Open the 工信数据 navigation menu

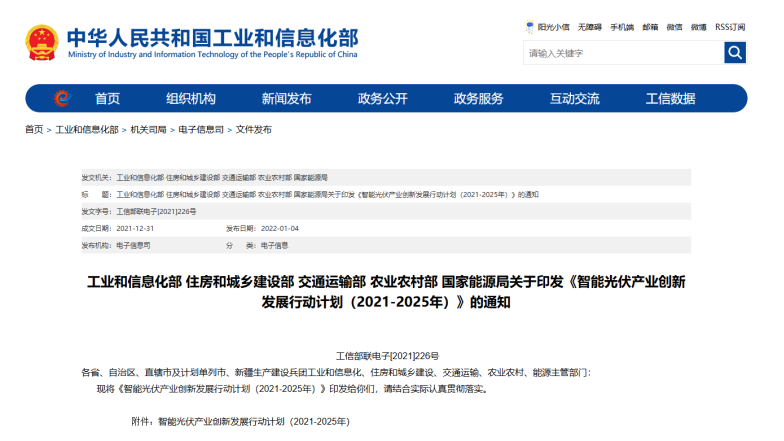point(670,98)
